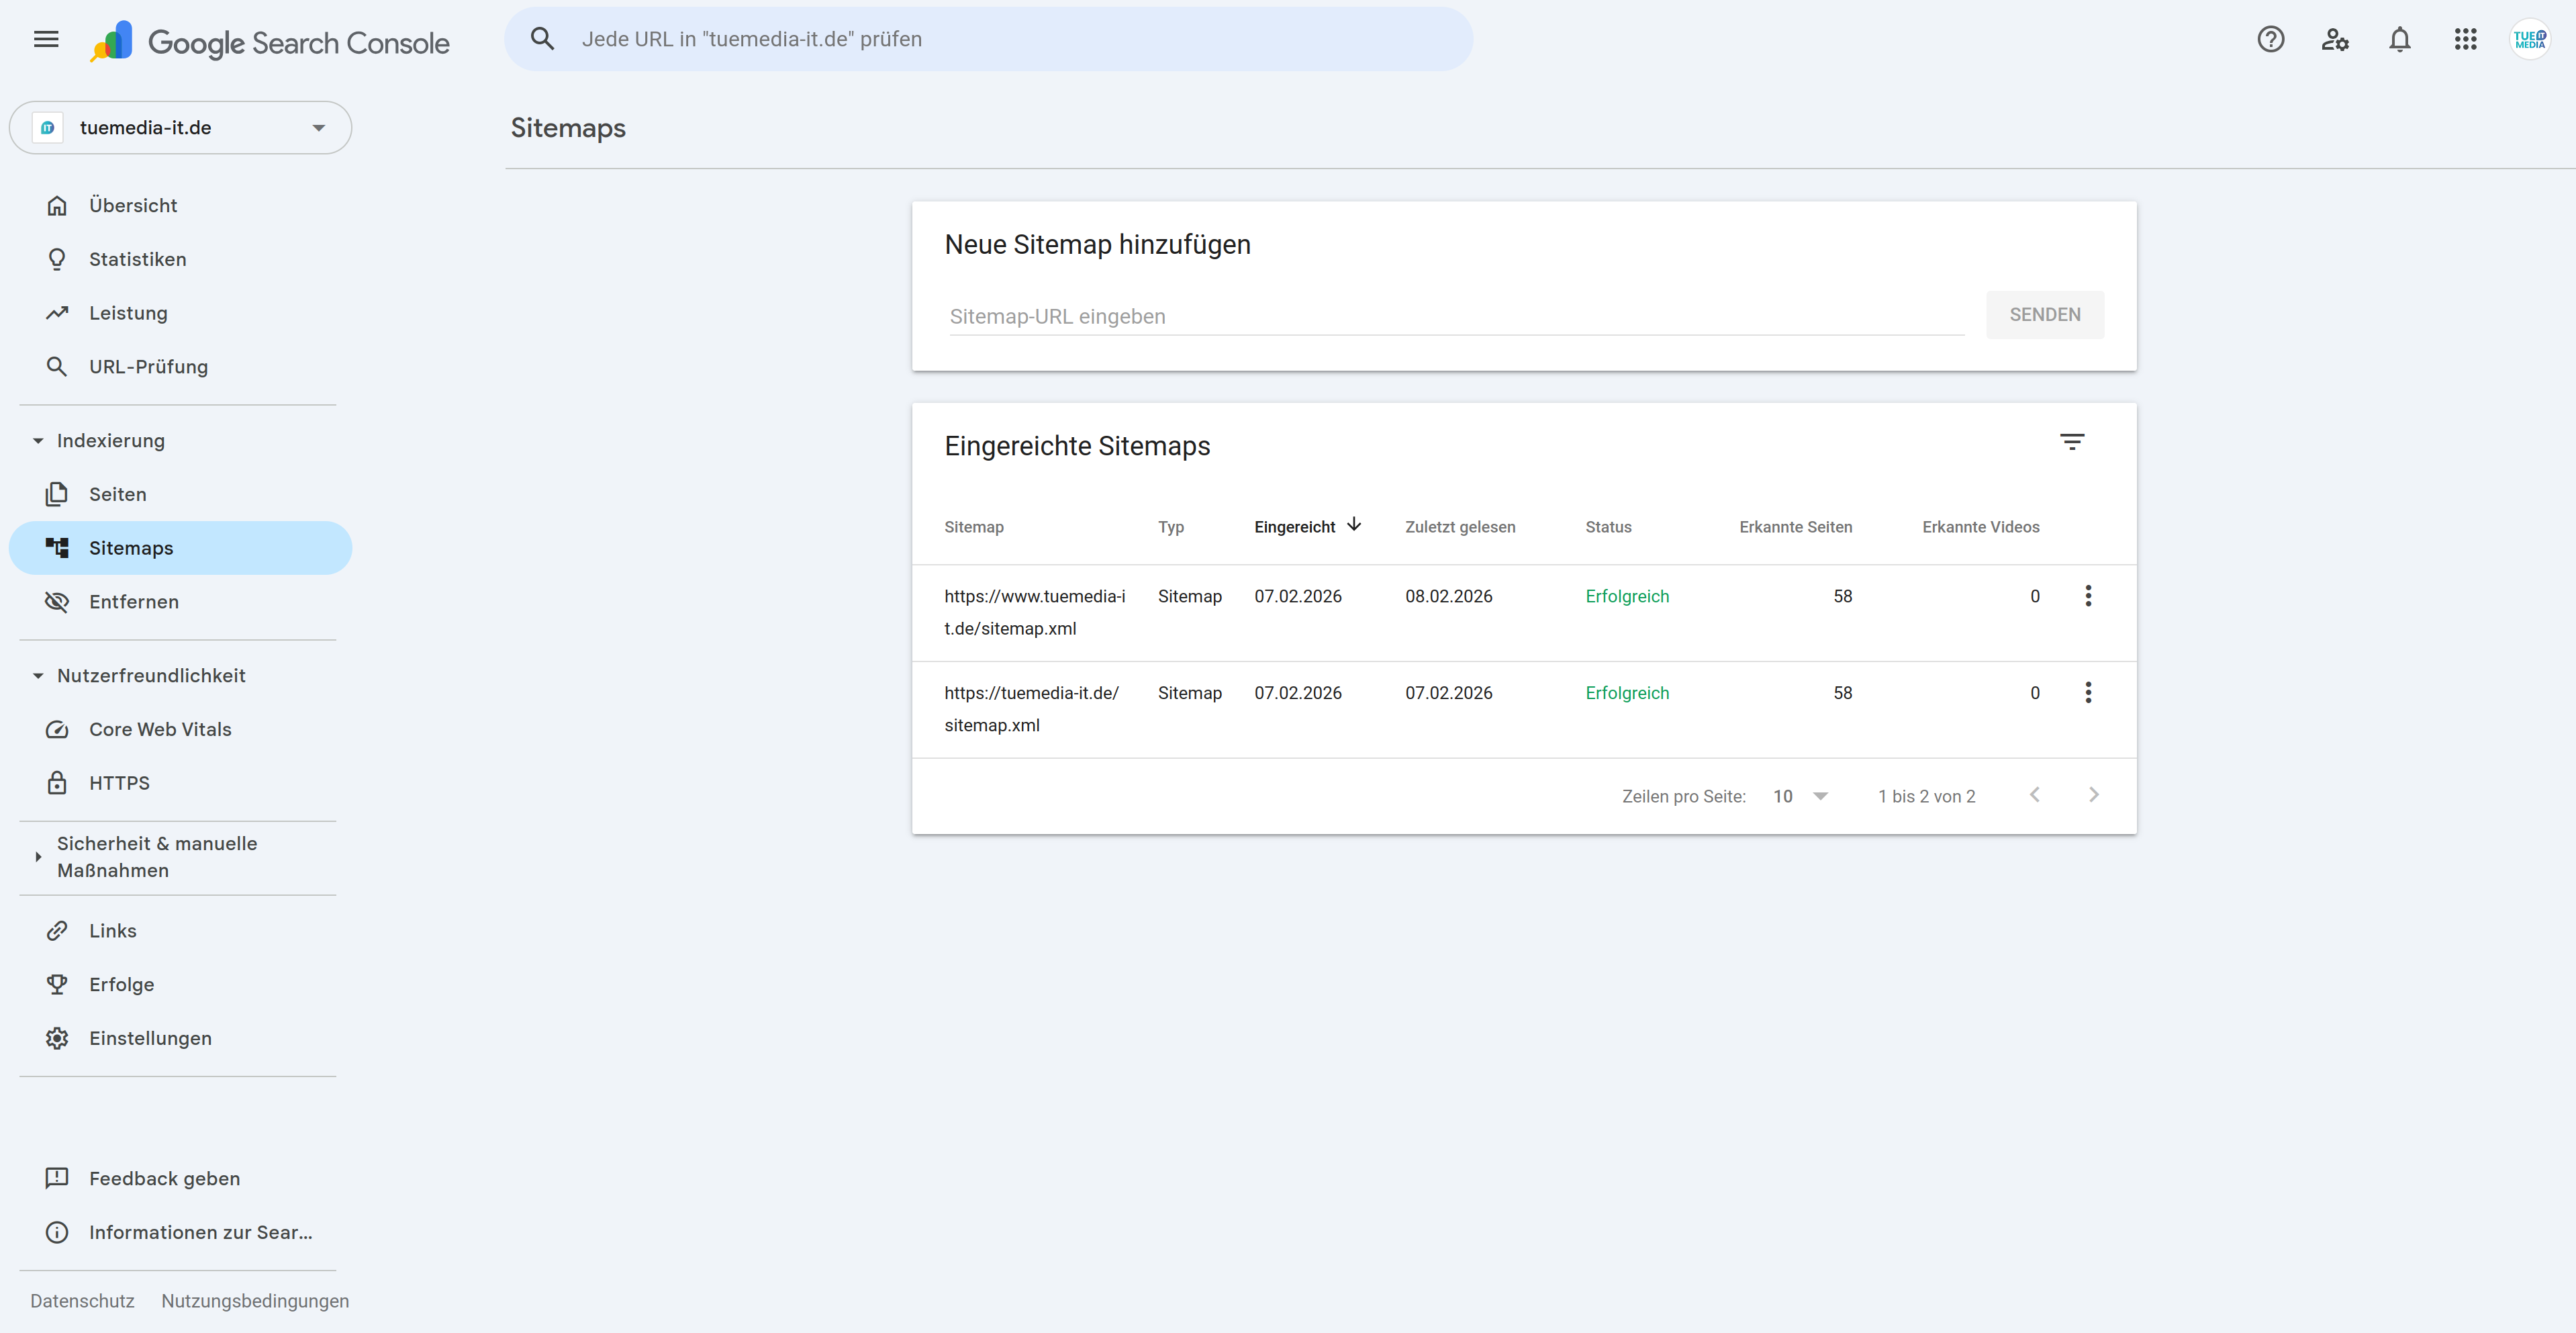Open the Sitemaps menu item
Screen dimensions: 2576x1333
[x=181, y=548]
